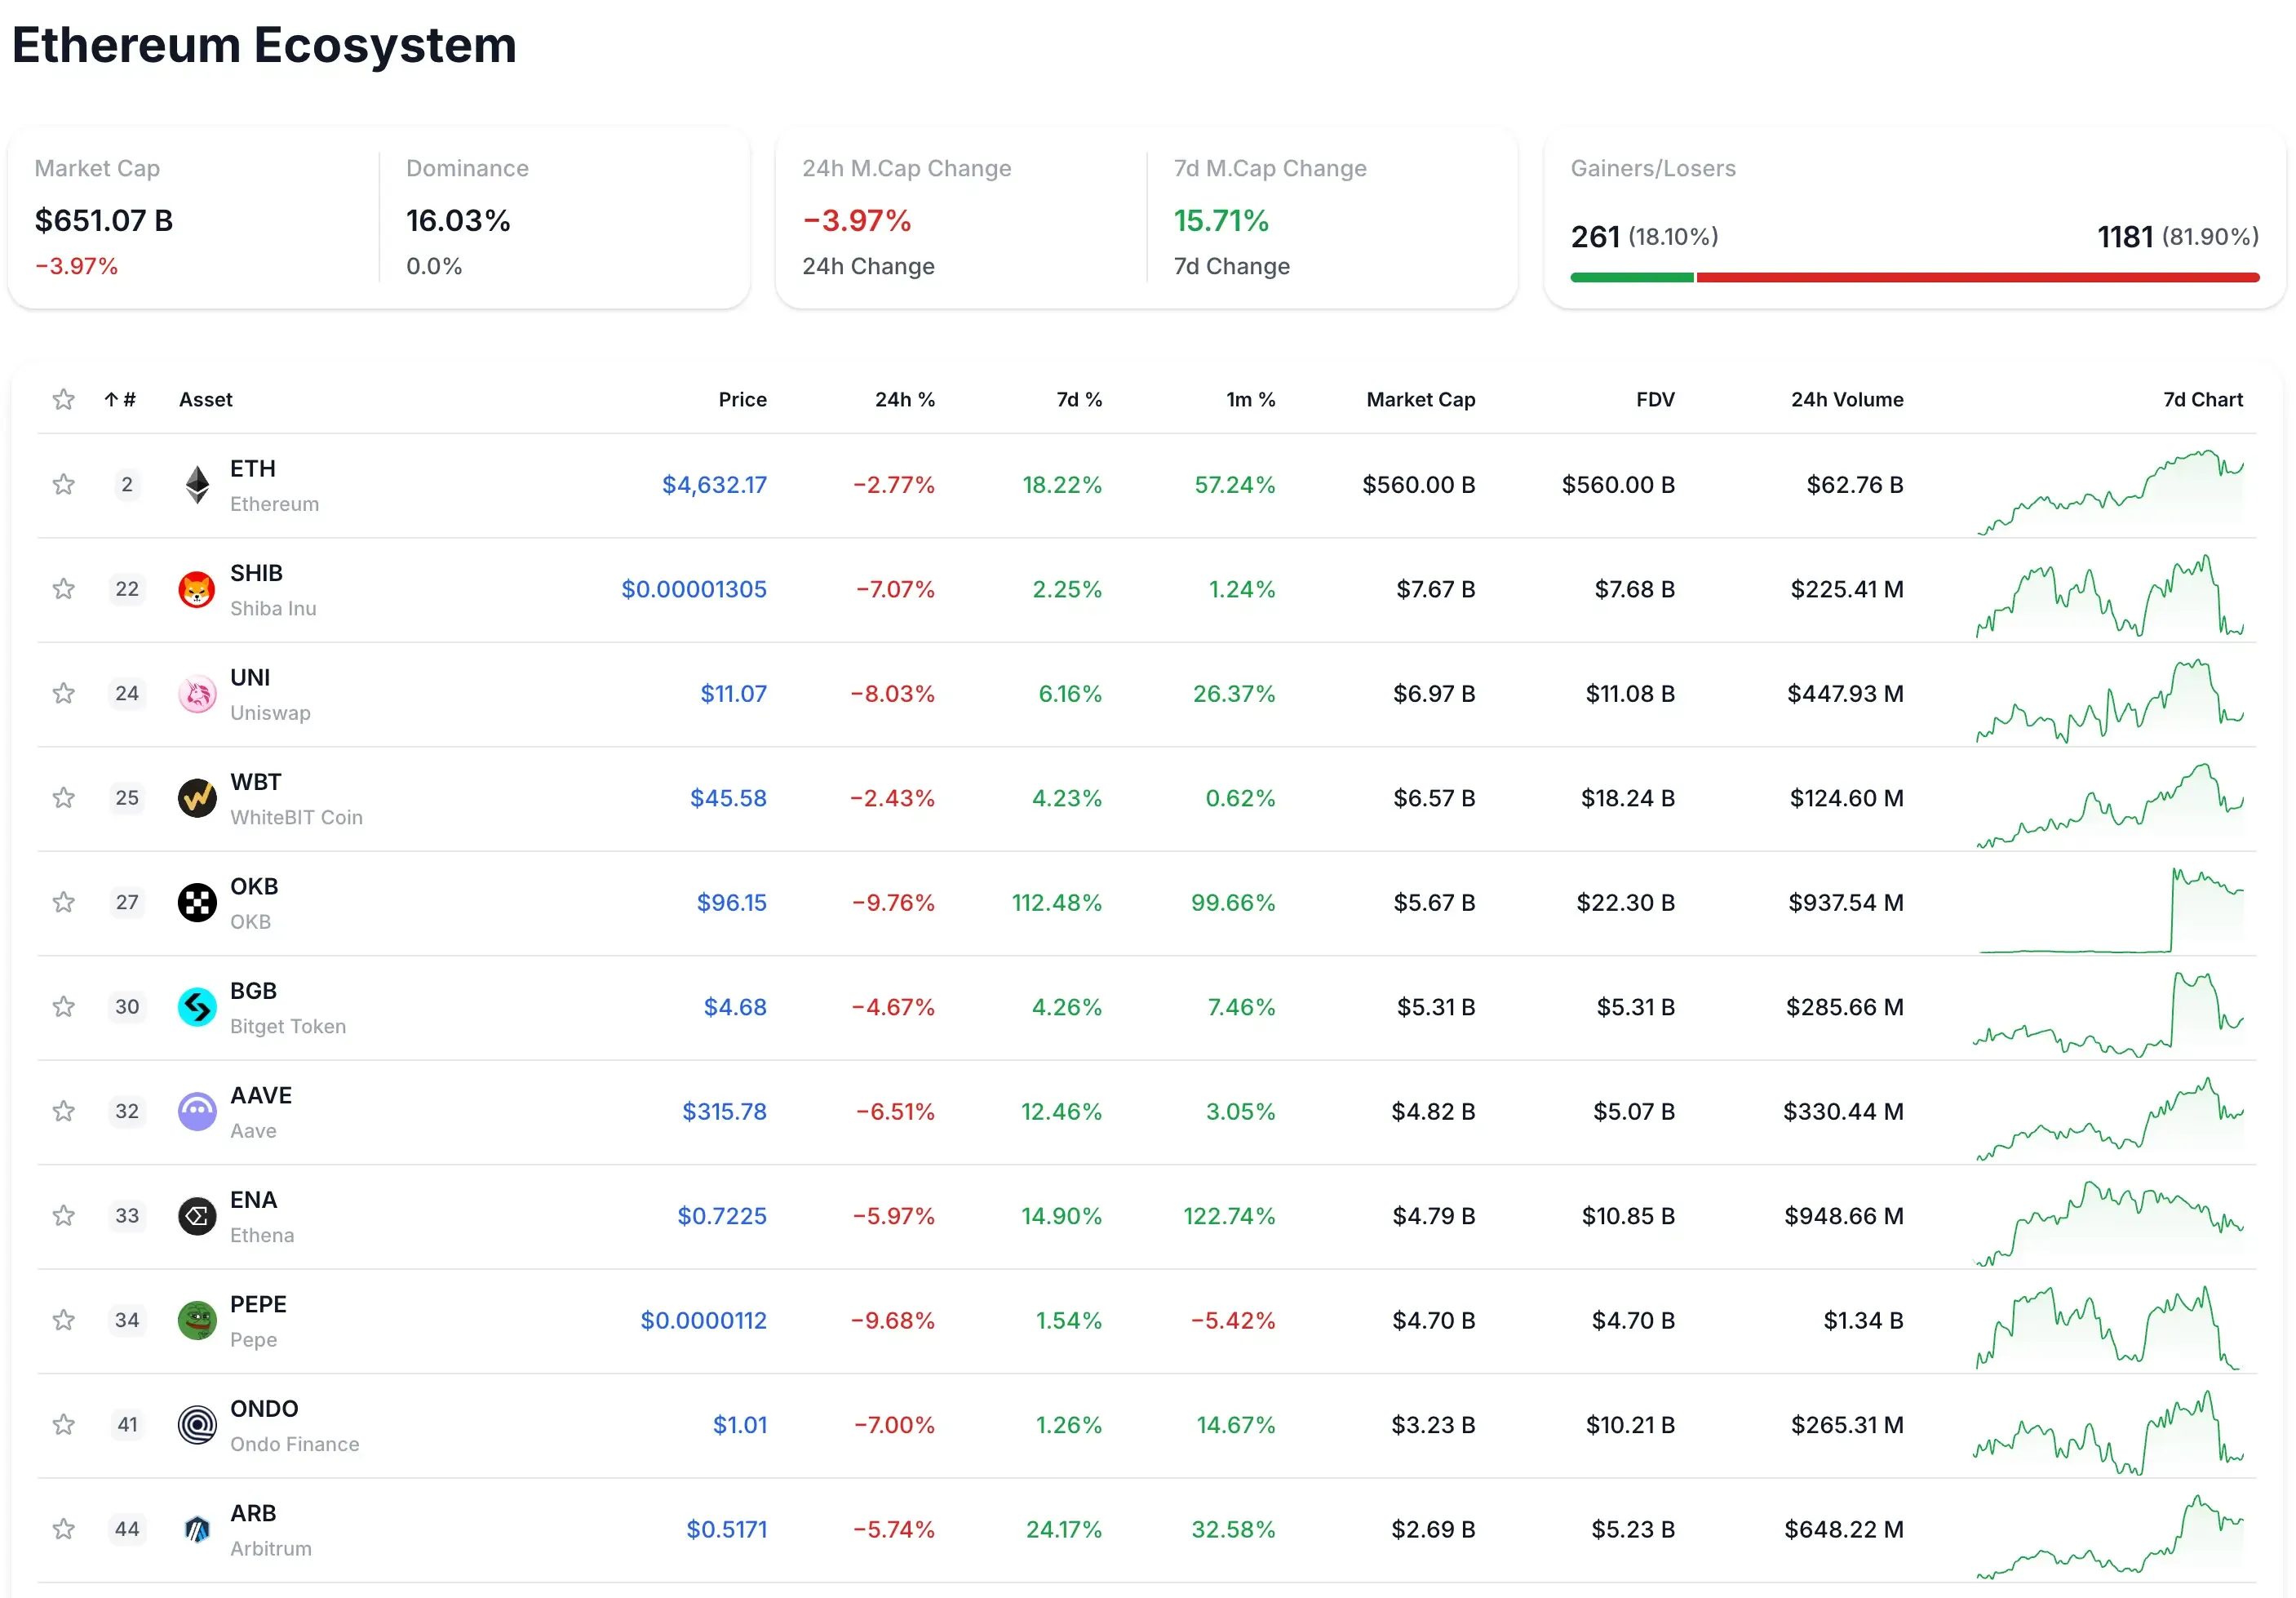Favorite SHIB using its star icon
Screen dimensions: 2296x1598
(64, 589)
